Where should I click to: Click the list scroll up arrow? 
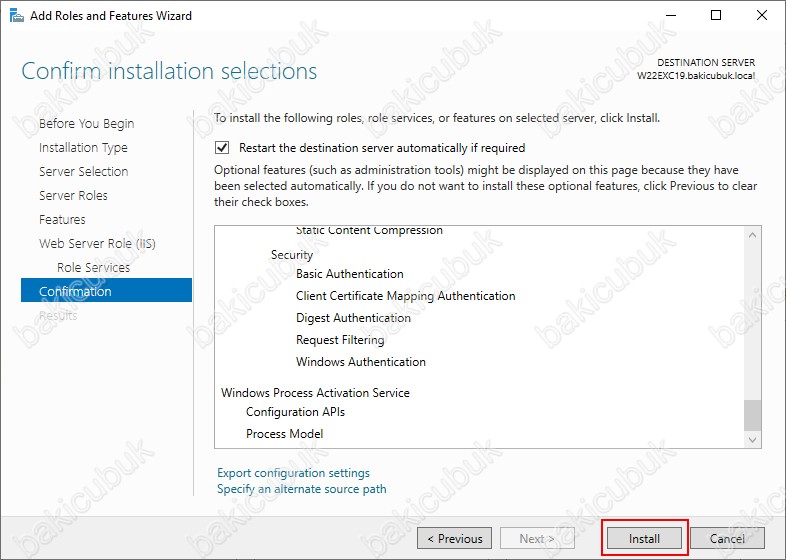[x=752, y=235]
